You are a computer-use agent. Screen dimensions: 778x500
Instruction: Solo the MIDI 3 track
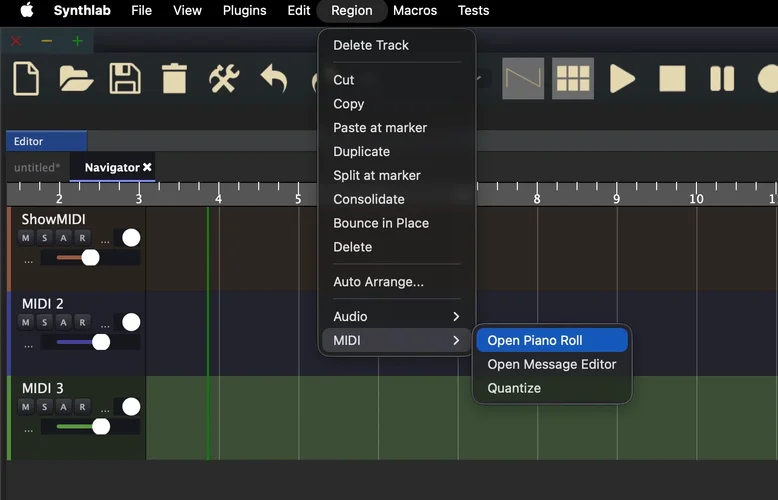pyautogui.click(x=45, y=407)
